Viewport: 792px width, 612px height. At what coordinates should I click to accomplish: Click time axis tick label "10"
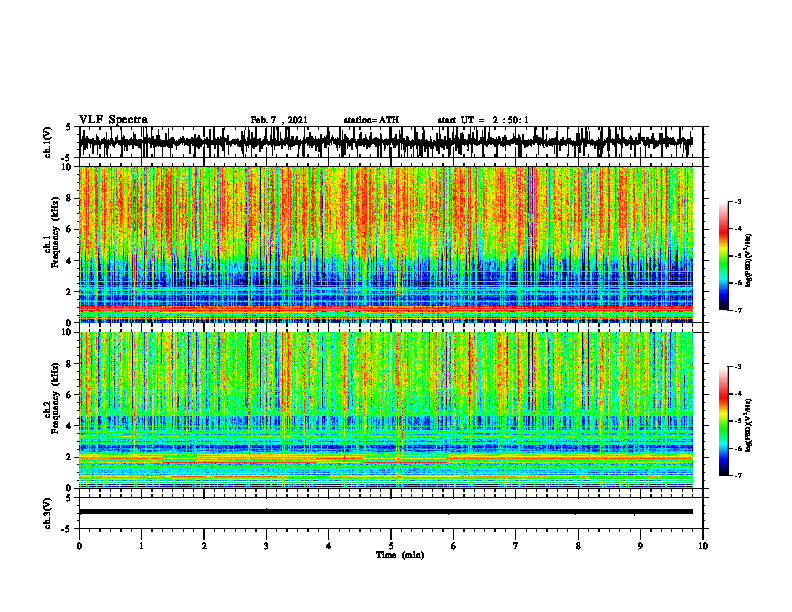(703, 546)
